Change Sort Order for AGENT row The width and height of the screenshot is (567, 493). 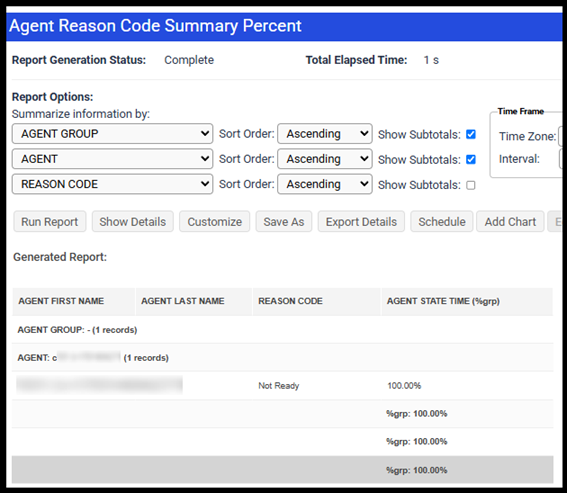[325, 159]
